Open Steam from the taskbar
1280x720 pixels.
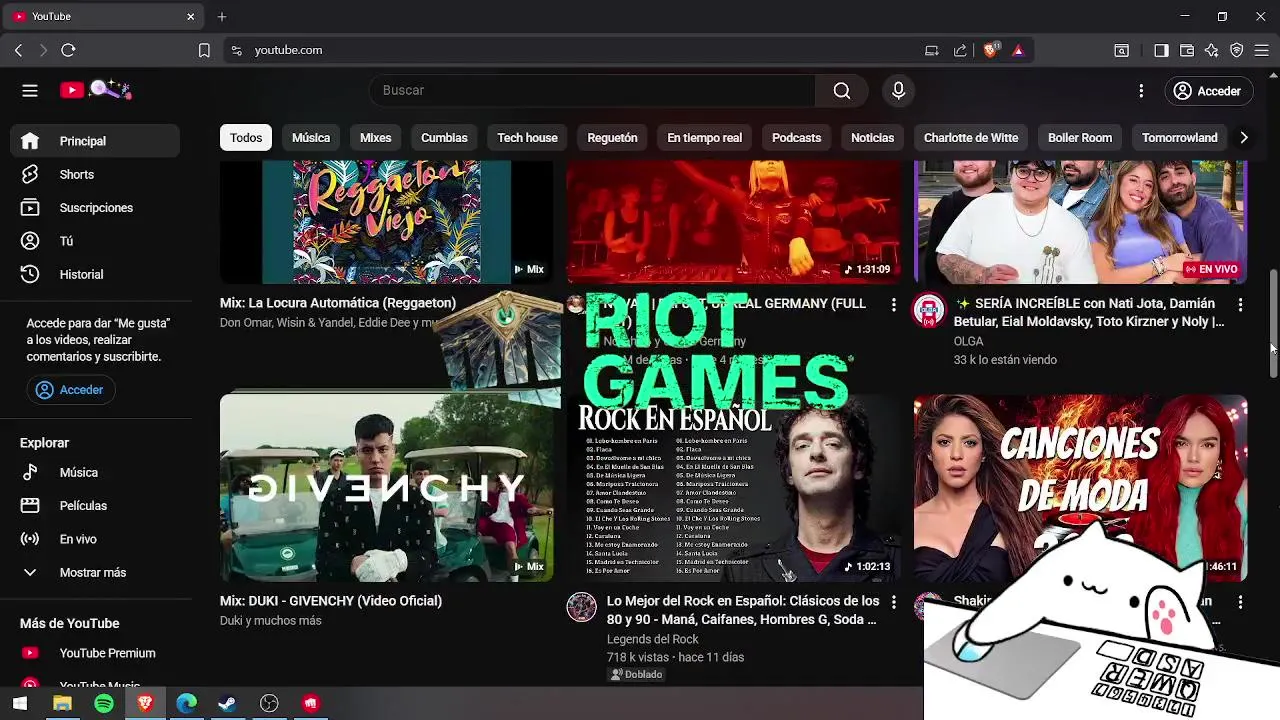(228, 704)
